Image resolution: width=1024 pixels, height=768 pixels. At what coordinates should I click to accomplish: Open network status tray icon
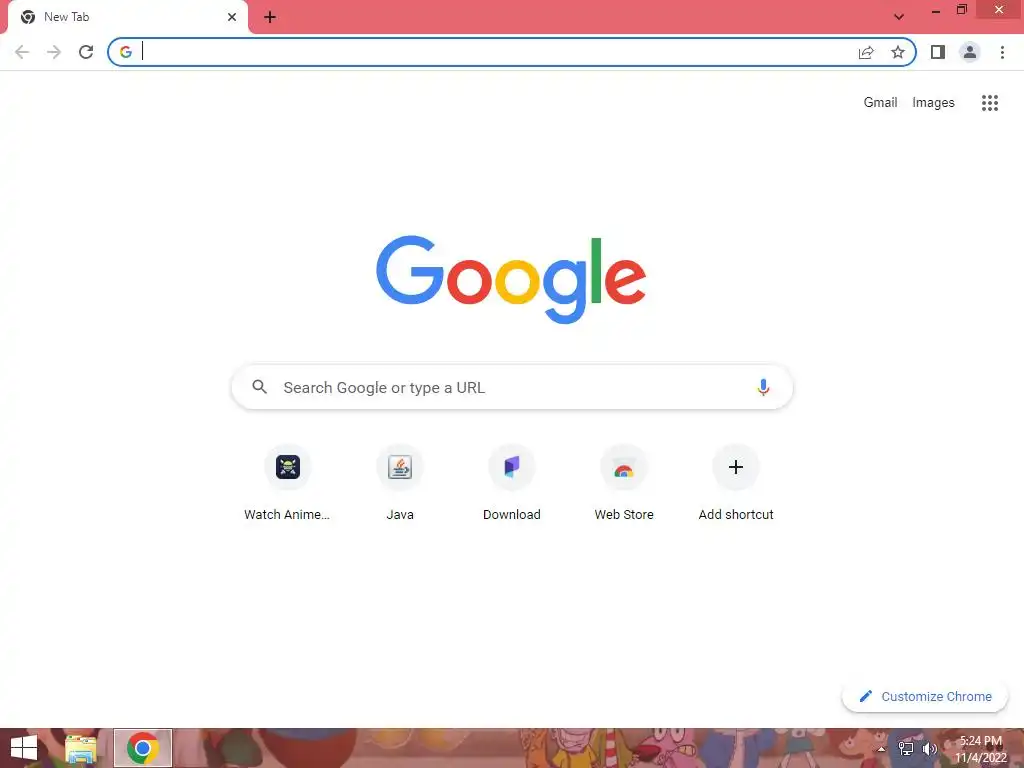(x=906, y=749)
